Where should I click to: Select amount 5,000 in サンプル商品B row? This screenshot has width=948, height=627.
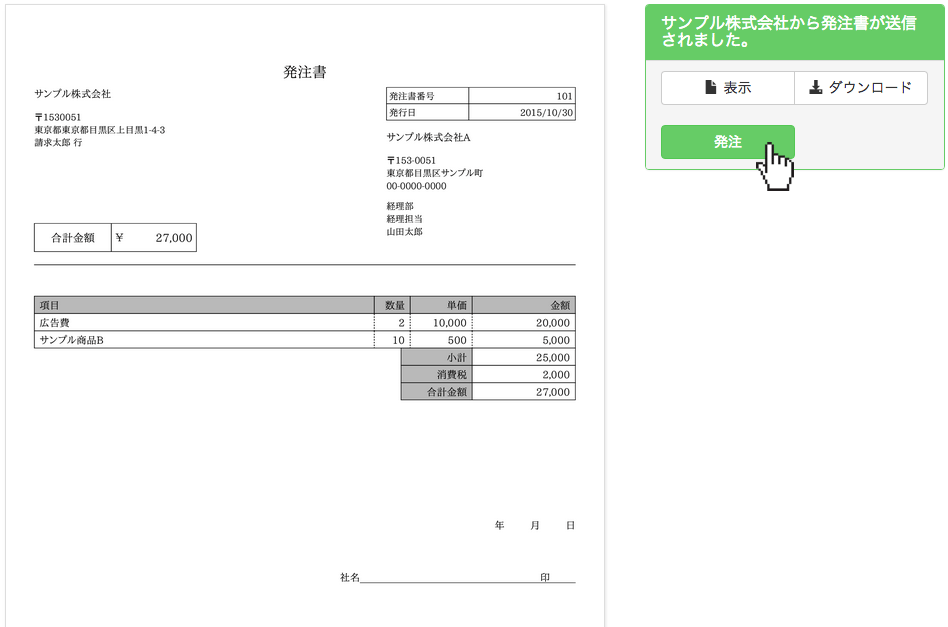(x=556, y=340)
